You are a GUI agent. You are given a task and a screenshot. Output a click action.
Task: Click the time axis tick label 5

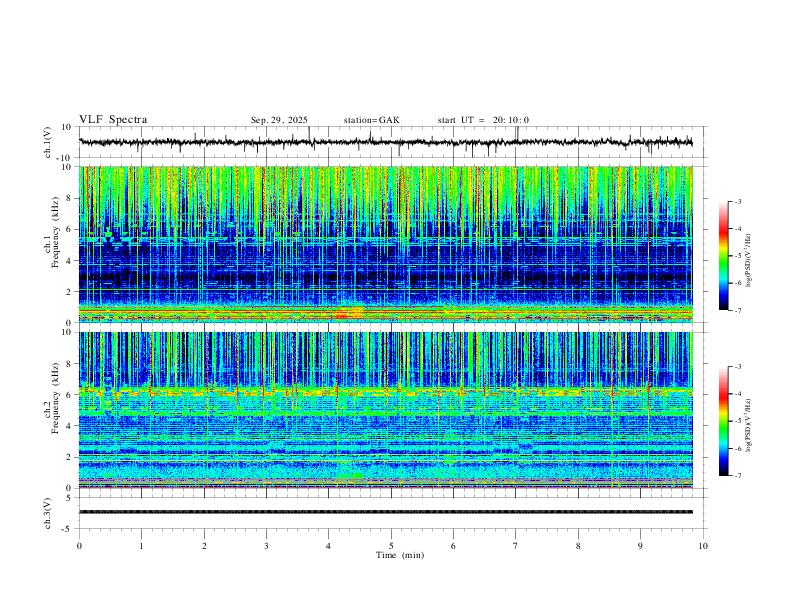click(391, 546)
